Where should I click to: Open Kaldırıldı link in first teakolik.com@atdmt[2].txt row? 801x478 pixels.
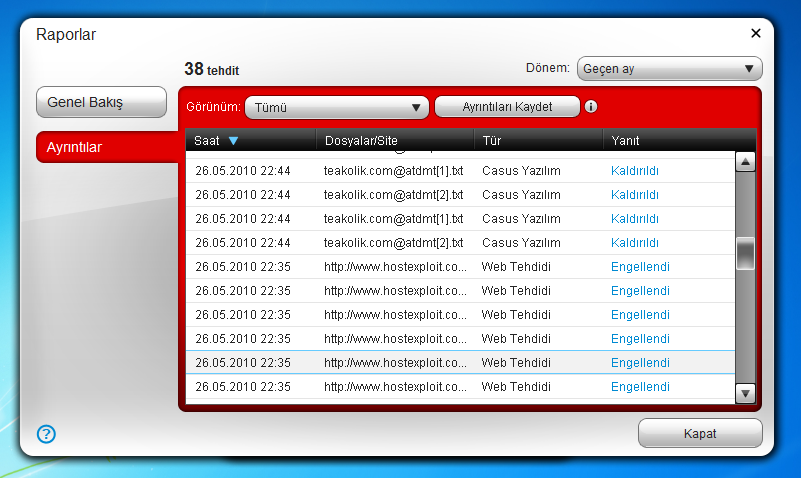pyautogui.click(x=634, y=195)
